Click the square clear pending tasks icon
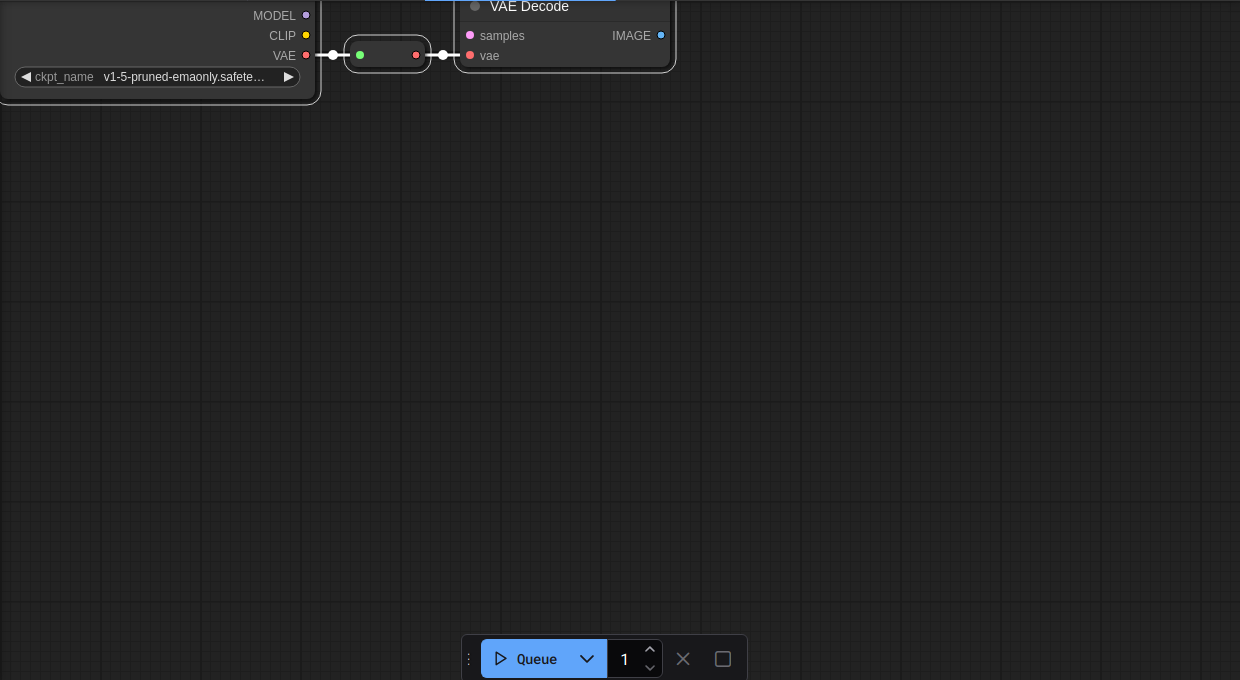 point(723,659)
